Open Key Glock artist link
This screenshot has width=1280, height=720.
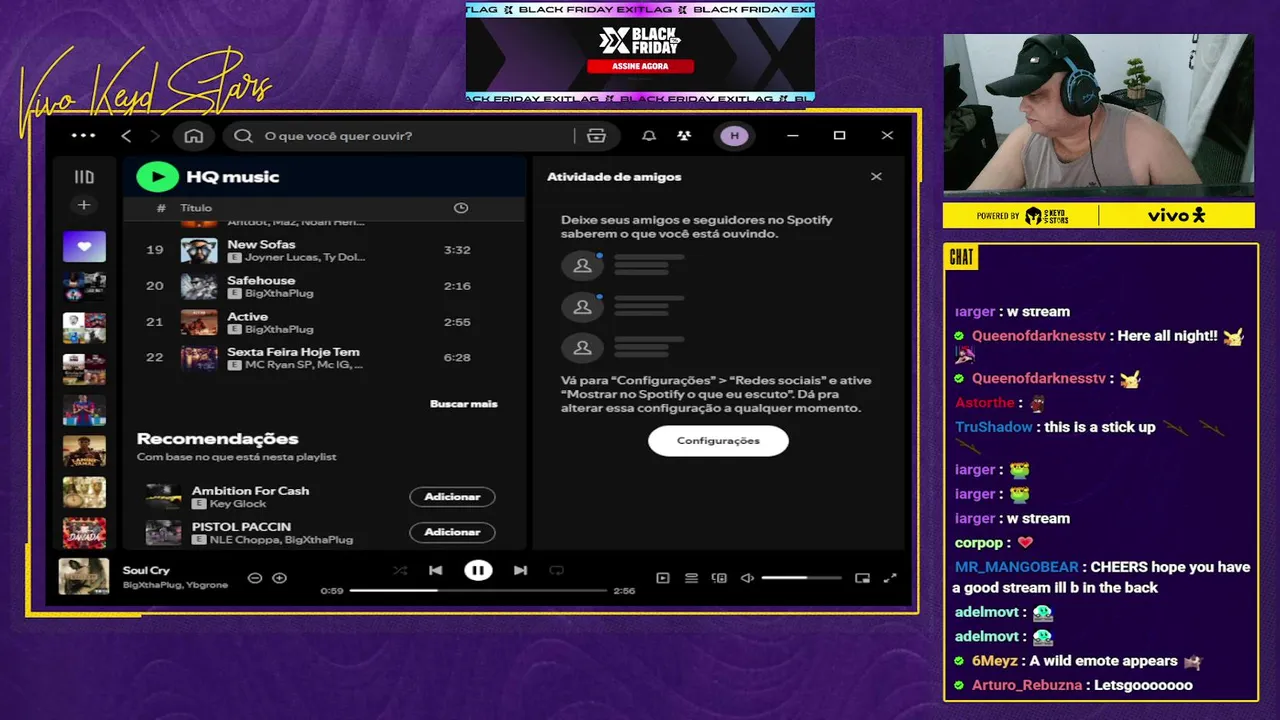238,504
